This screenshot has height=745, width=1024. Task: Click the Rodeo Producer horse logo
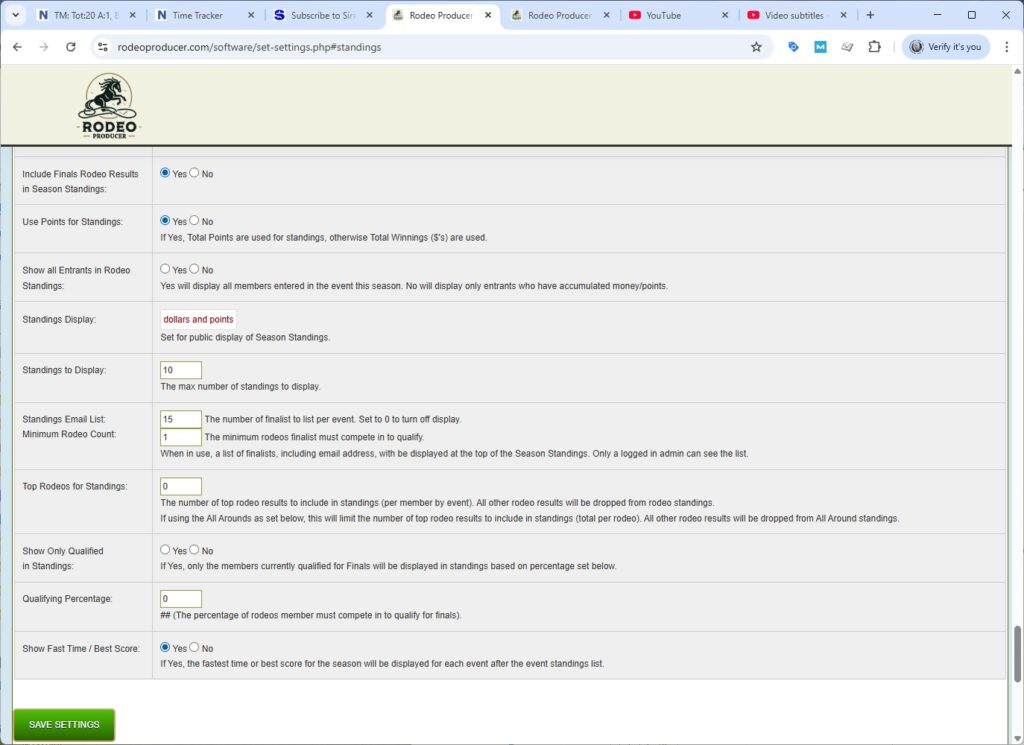108,103
